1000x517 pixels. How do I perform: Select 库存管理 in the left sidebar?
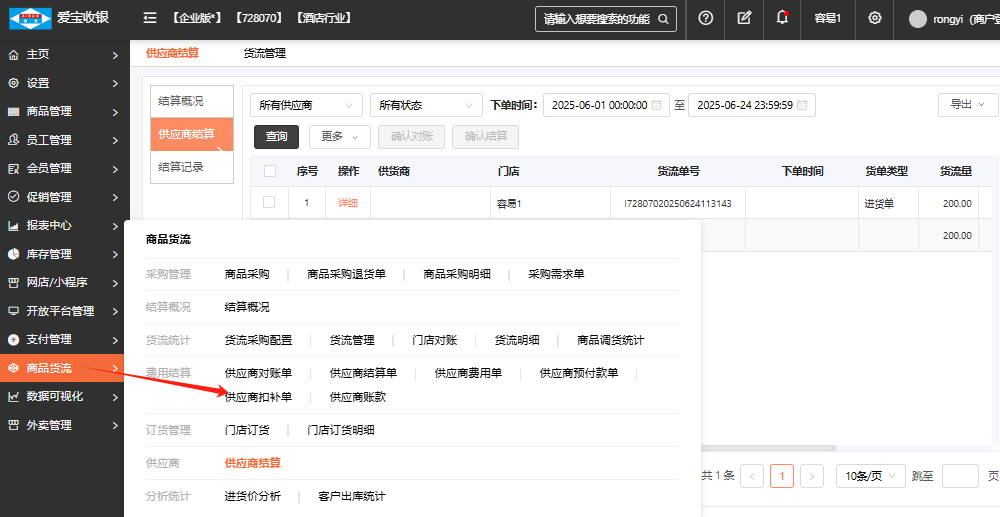click(49, 254)
